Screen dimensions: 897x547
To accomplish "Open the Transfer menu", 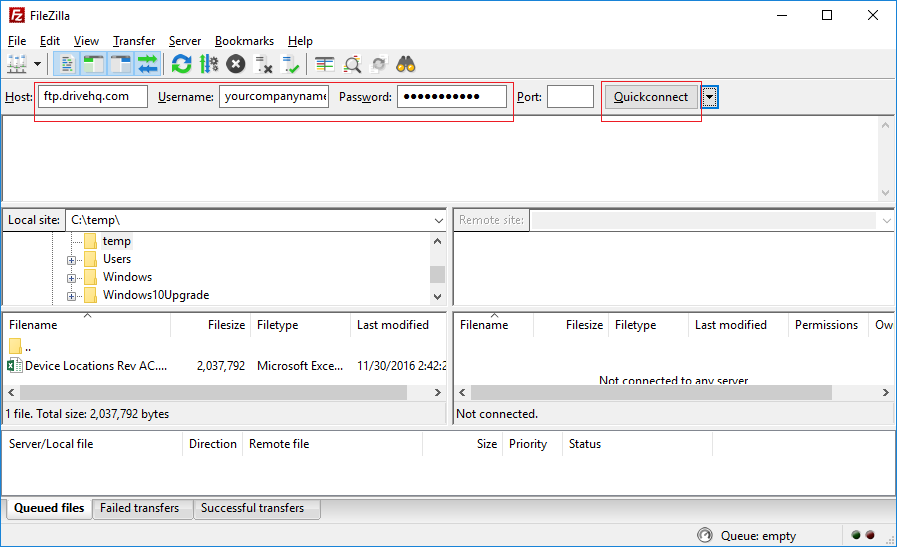I will (133, 41).
